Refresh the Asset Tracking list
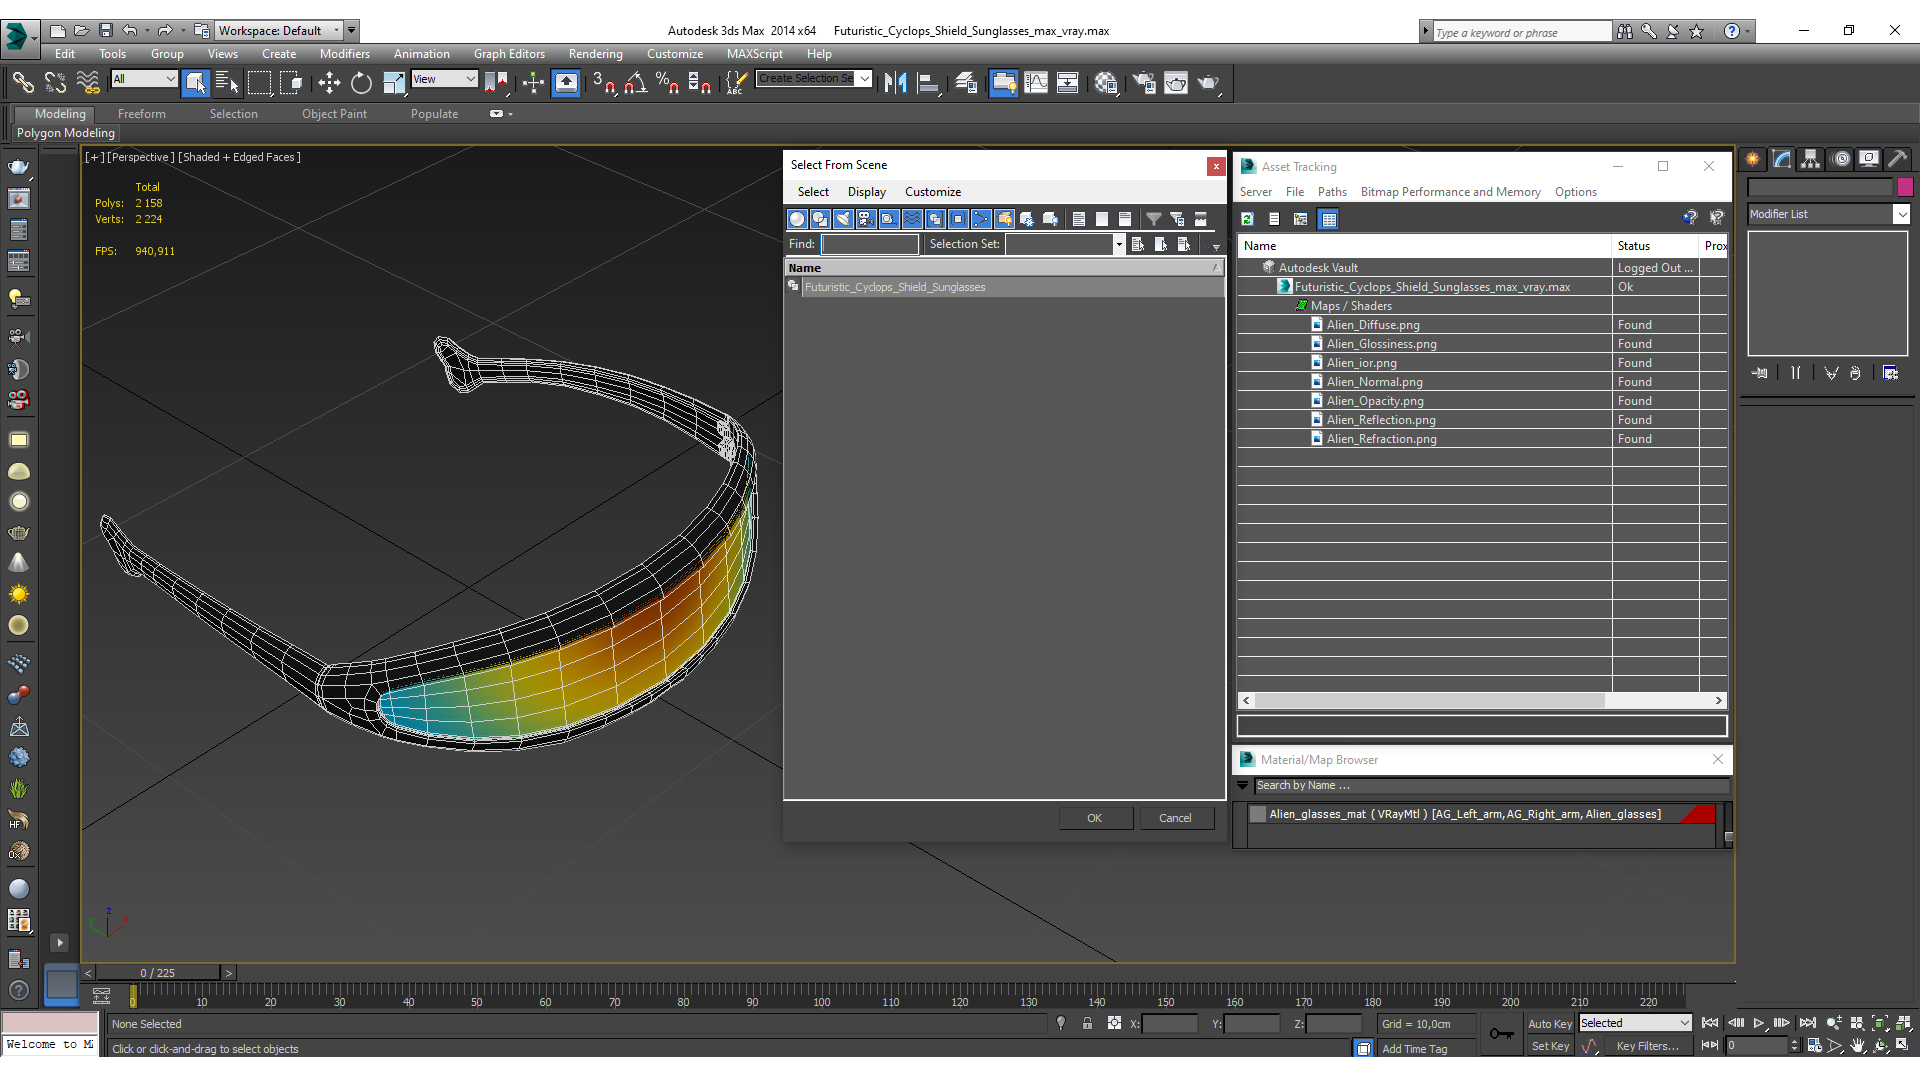 click(x=1247, y=219)
